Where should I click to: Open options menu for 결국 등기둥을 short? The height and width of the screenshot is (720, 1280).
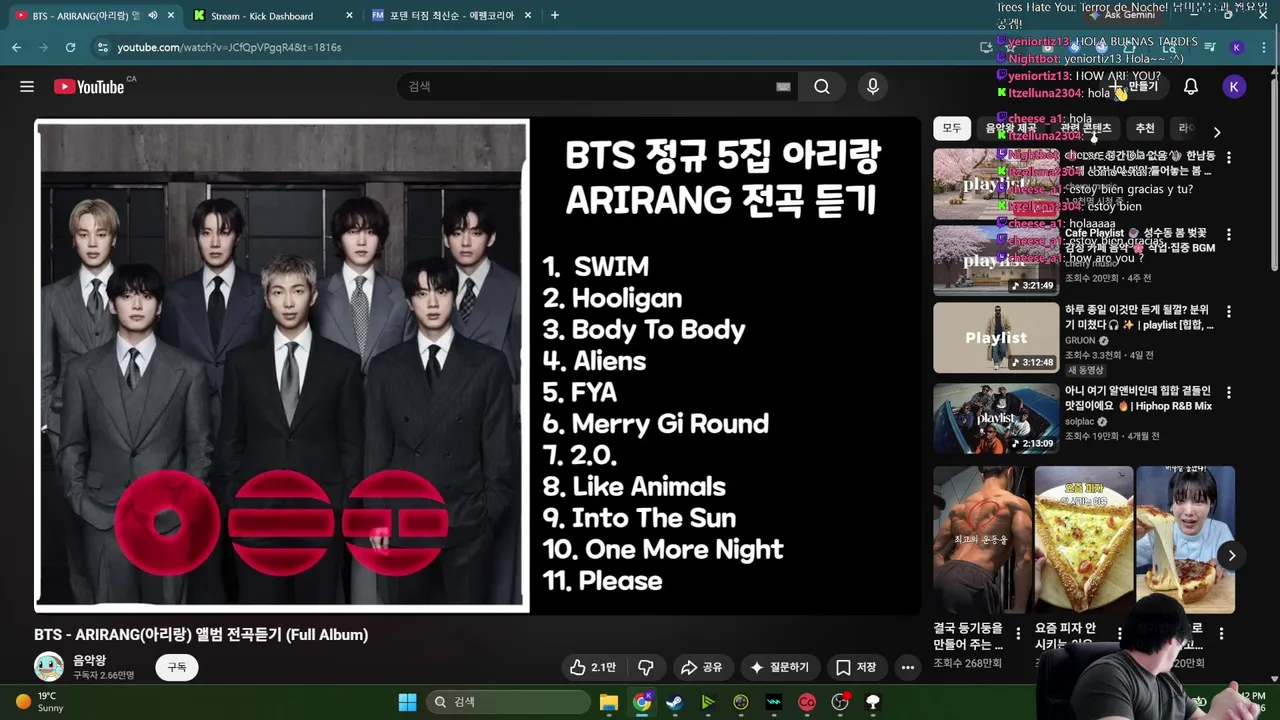click(1018, 633)
